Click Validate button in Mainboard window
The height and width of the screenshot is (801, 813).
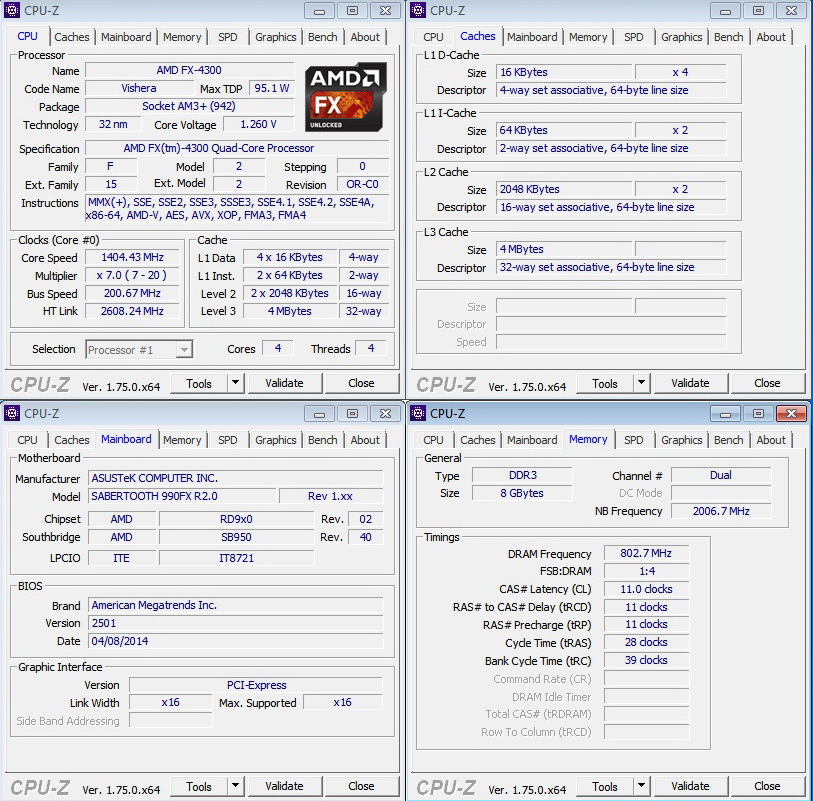tap(284, 786)
